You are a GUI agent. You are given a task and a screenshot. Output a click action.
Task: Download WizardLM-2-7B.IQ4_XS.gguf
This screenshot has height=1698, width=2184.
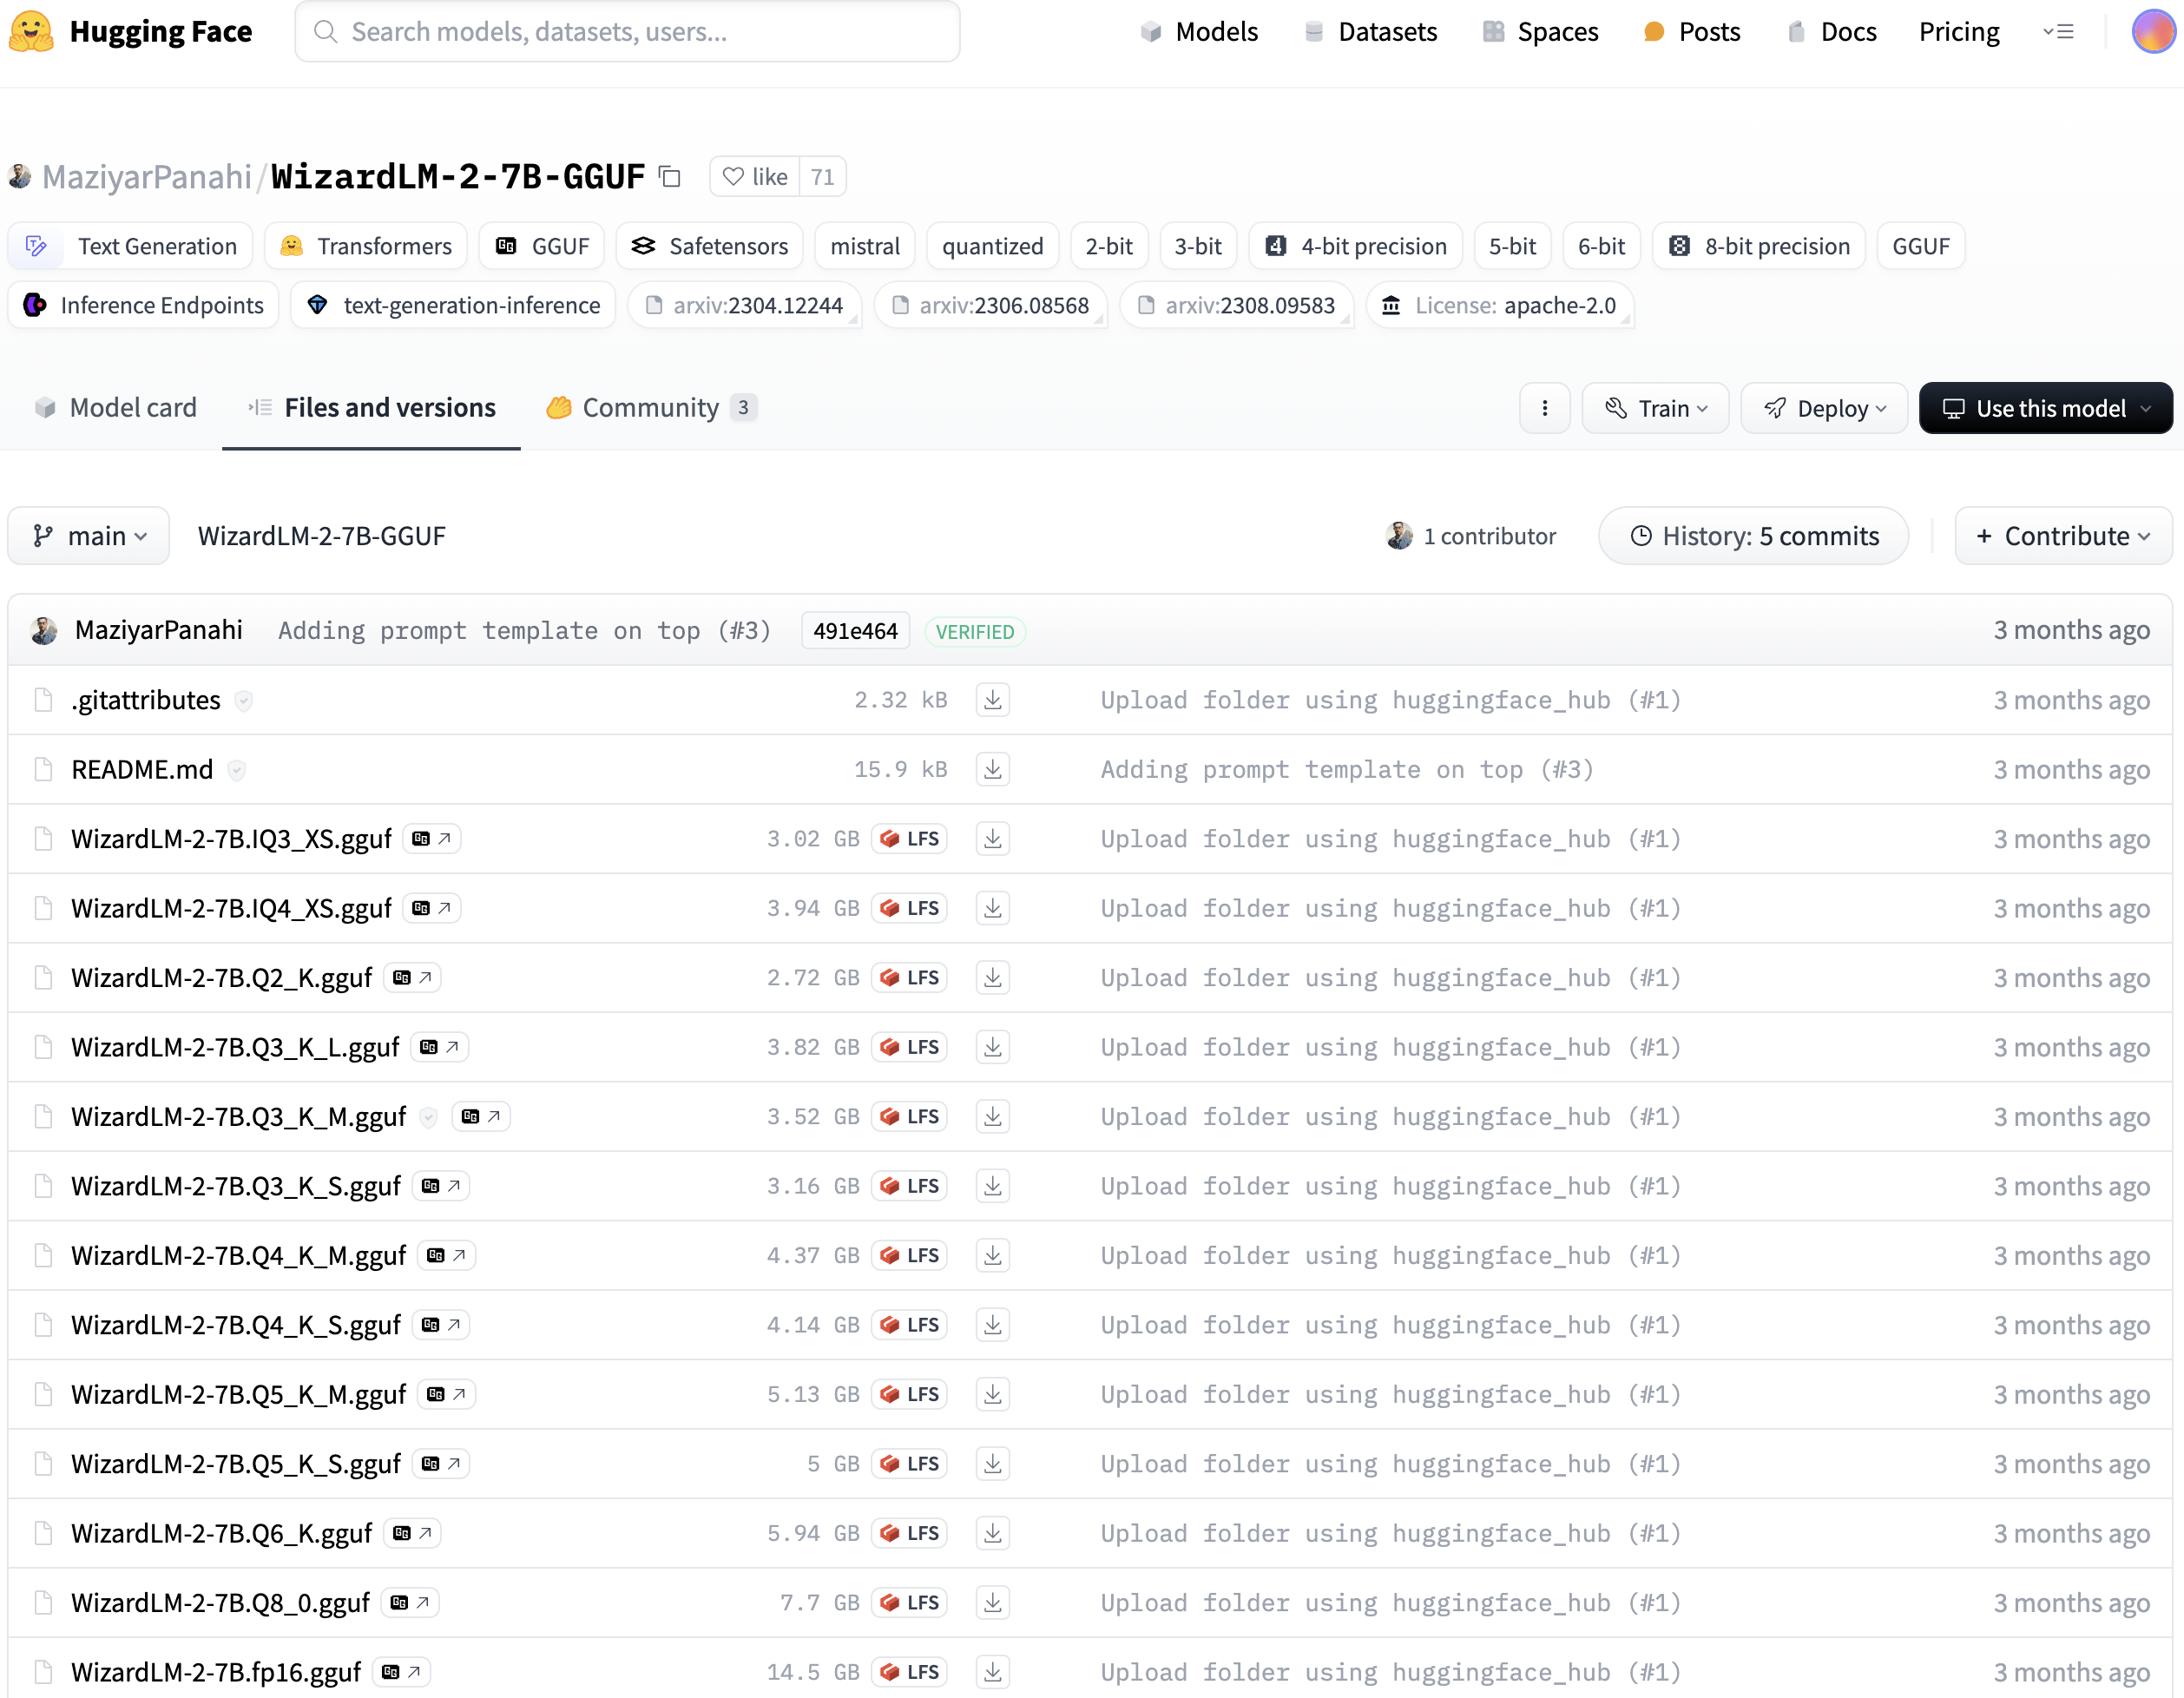point(992,908)
